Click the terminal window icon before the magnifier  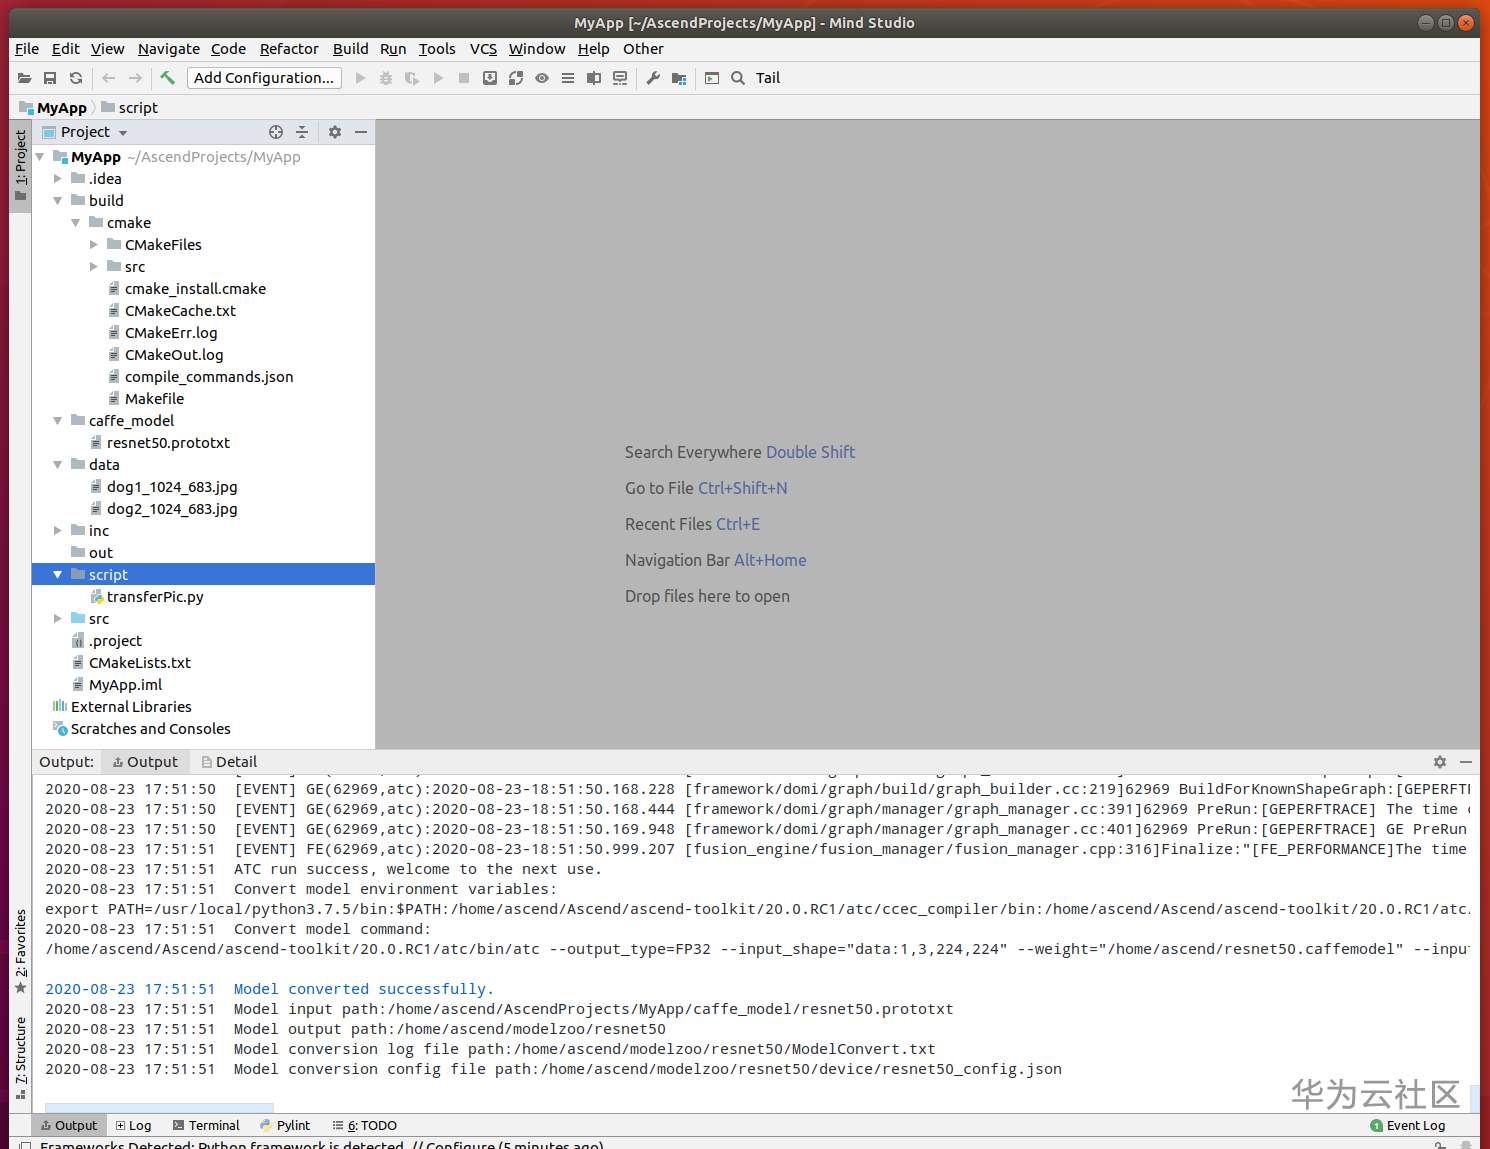point(712,78)
